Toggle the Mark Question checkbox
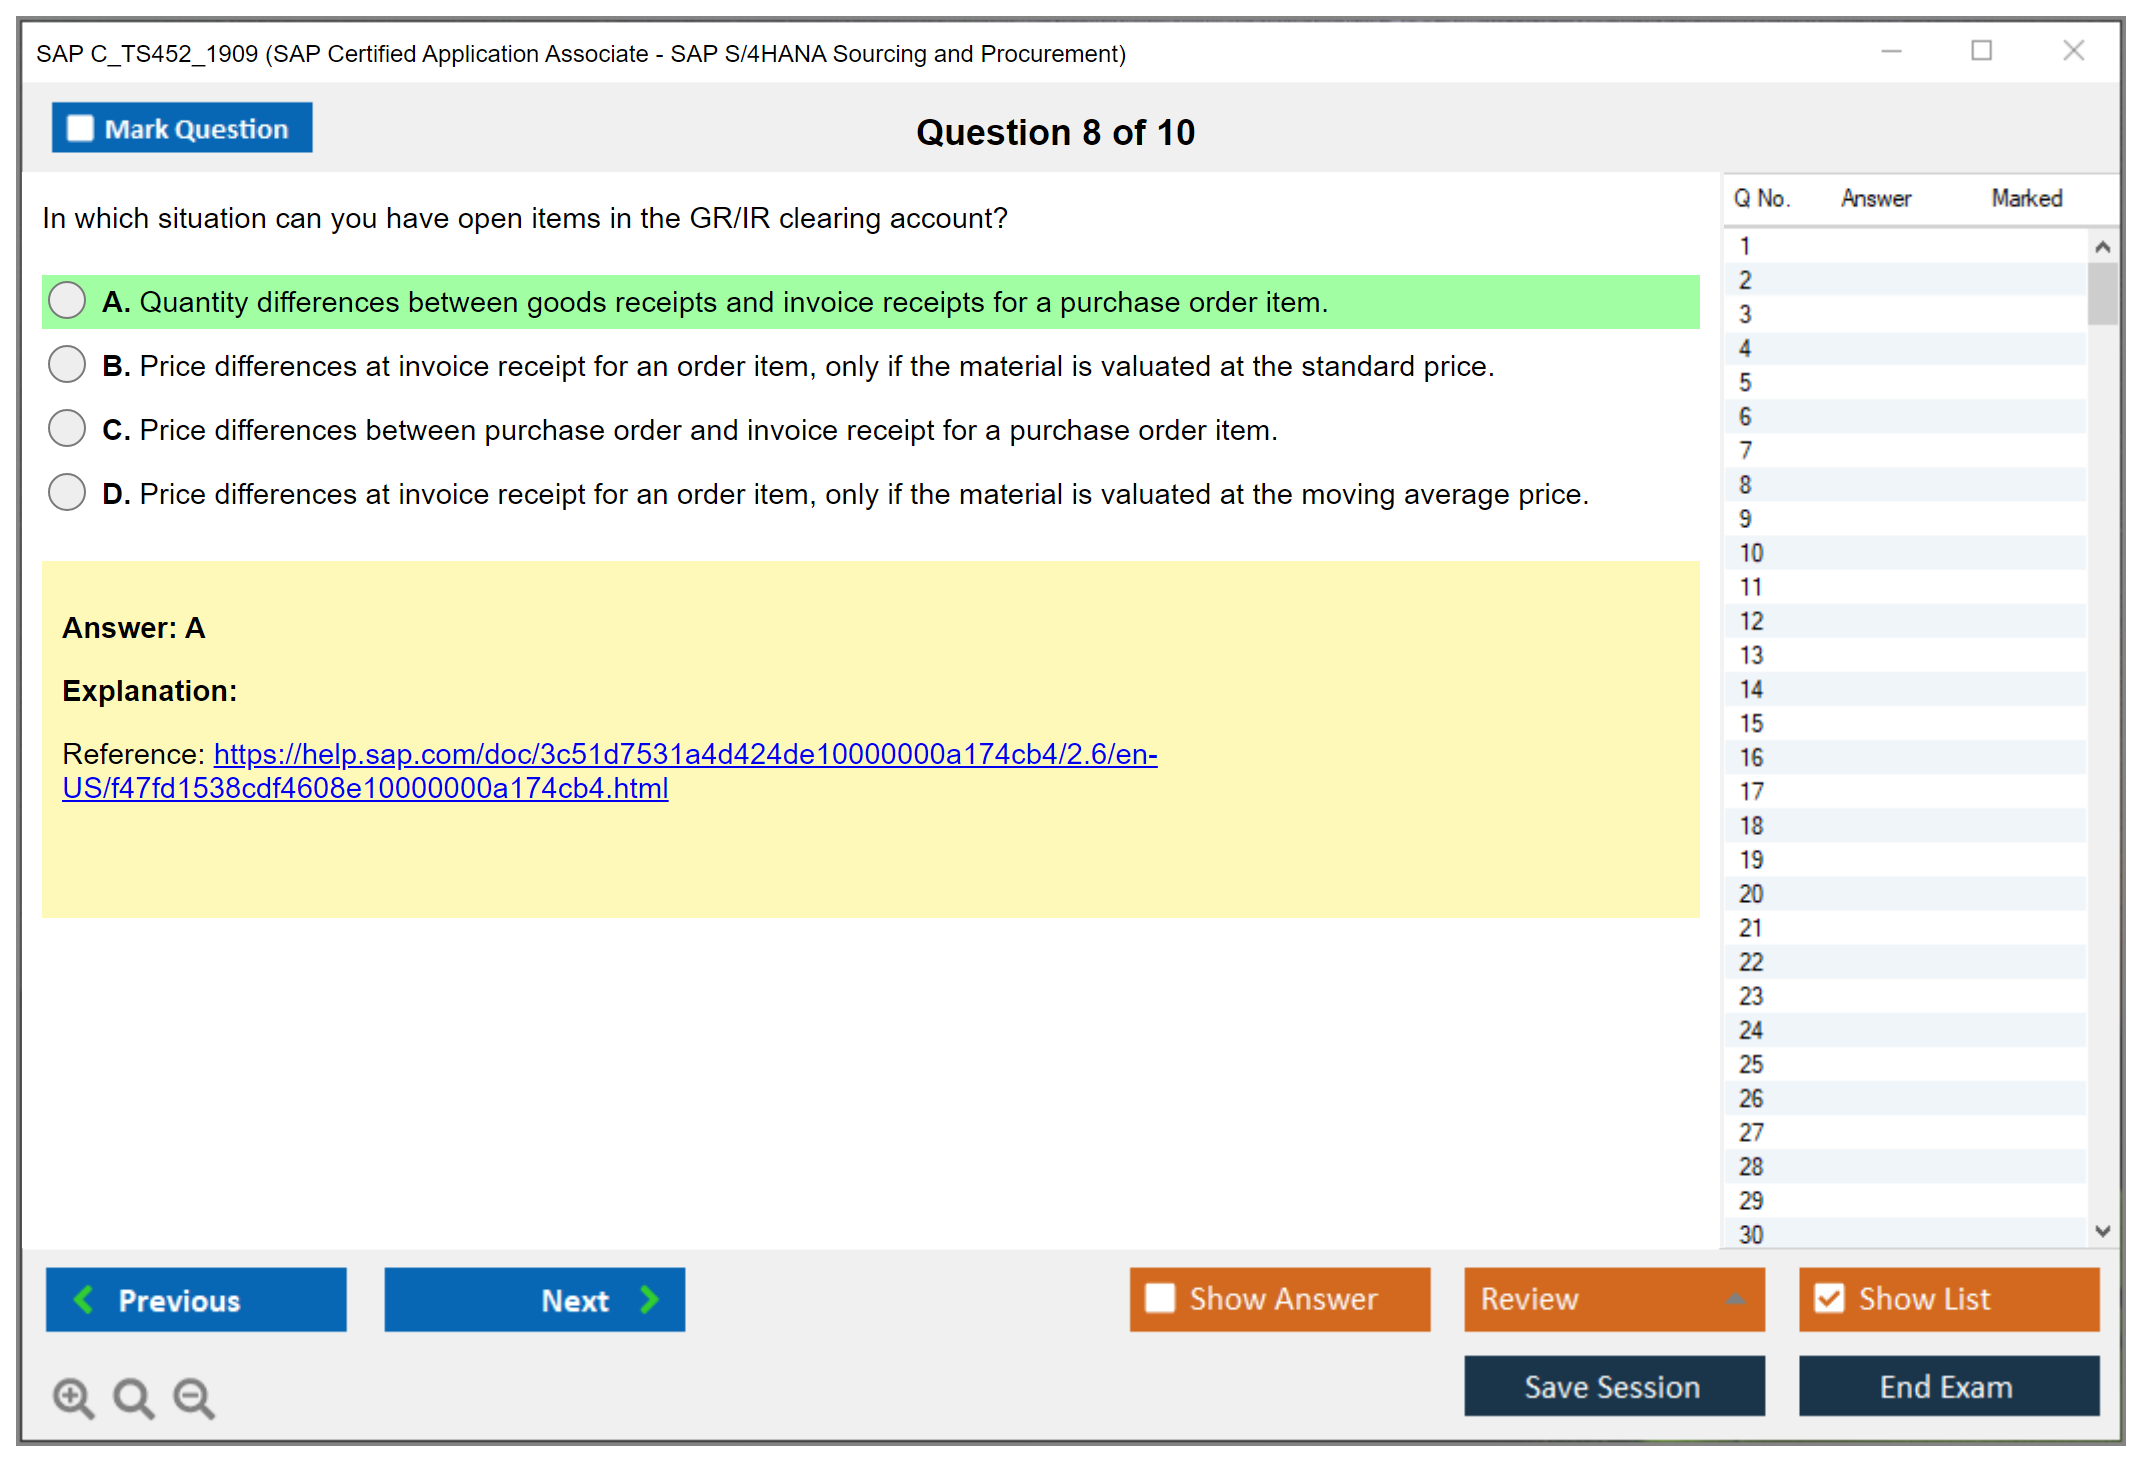2150x1470 pixels. [x=80, y=128]
